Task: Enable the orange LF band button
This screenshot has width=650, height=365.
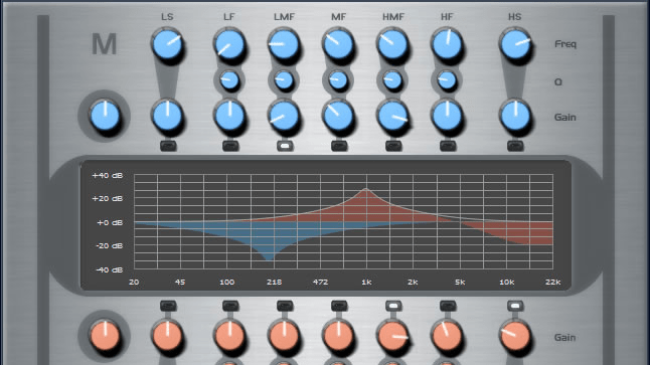Action: [x=230, y=306]
